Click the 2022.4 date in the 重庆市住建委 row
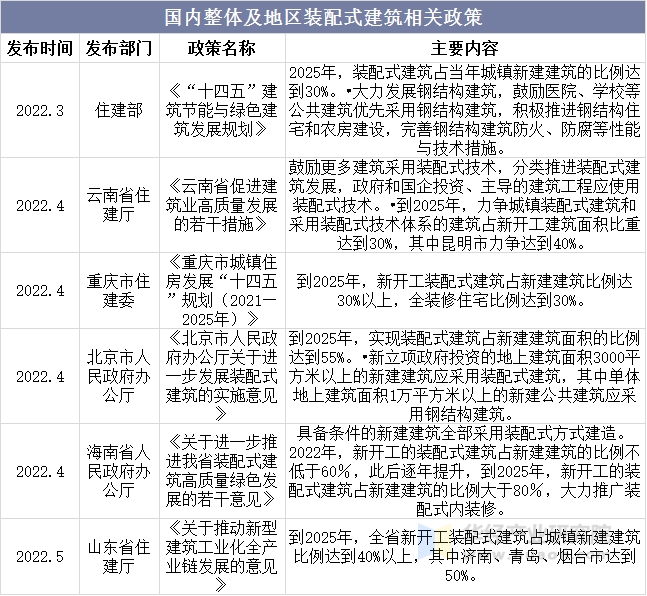Screen dimensions: 647x596 (40, 291)
